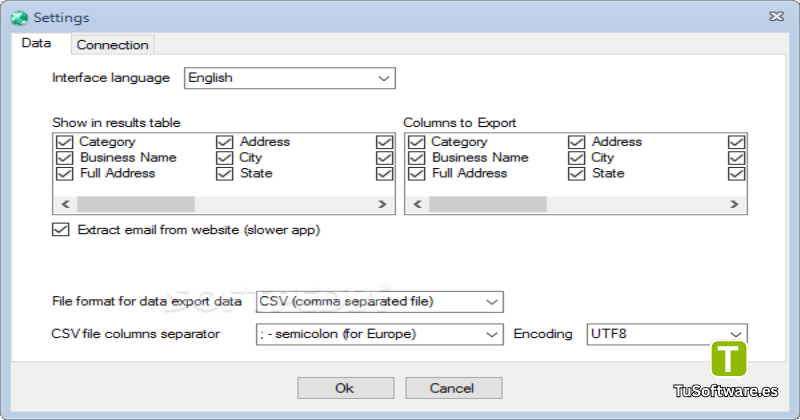This screenshot has height=420, width=800.
Task: Toggle State checkbox in Columns to Export
Action: (577, 174)
